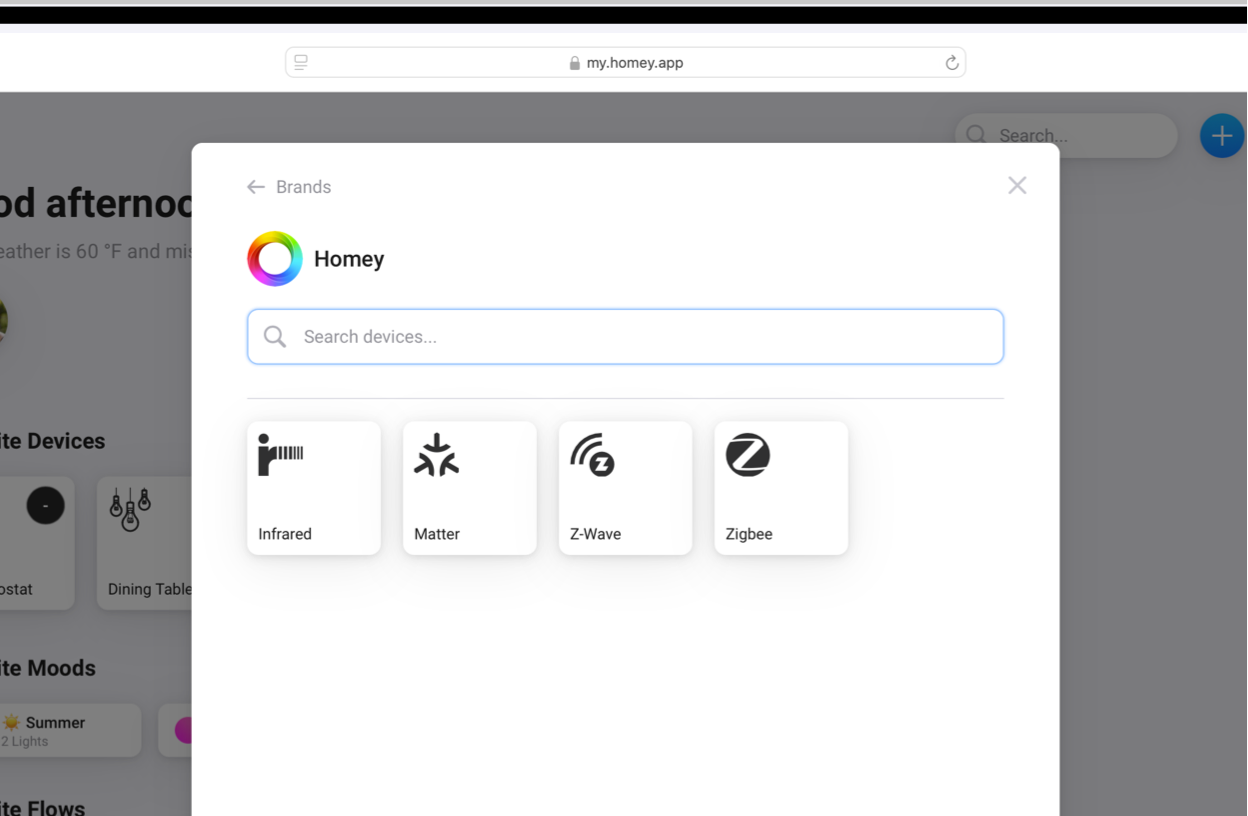The height and width of the screenshot is (816, 1248).
Task: Open the page reader icon in address bar
Action: pyautogui.click(x=301, y=62)
